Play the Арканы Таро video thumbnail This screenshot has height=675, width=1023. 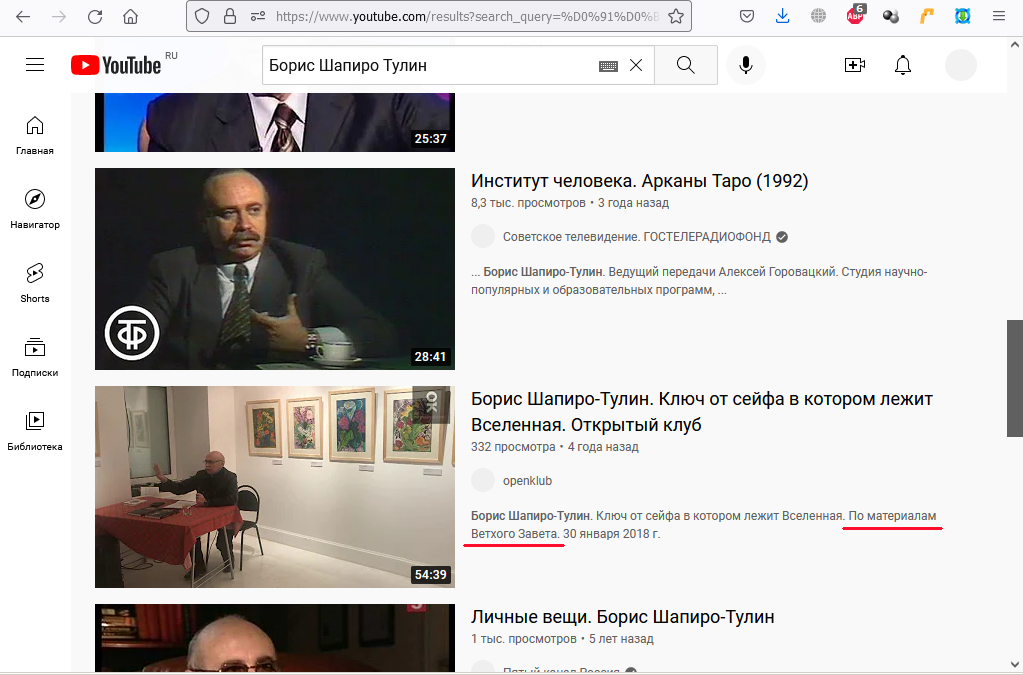pyautogui.click(x=275, y=269)
